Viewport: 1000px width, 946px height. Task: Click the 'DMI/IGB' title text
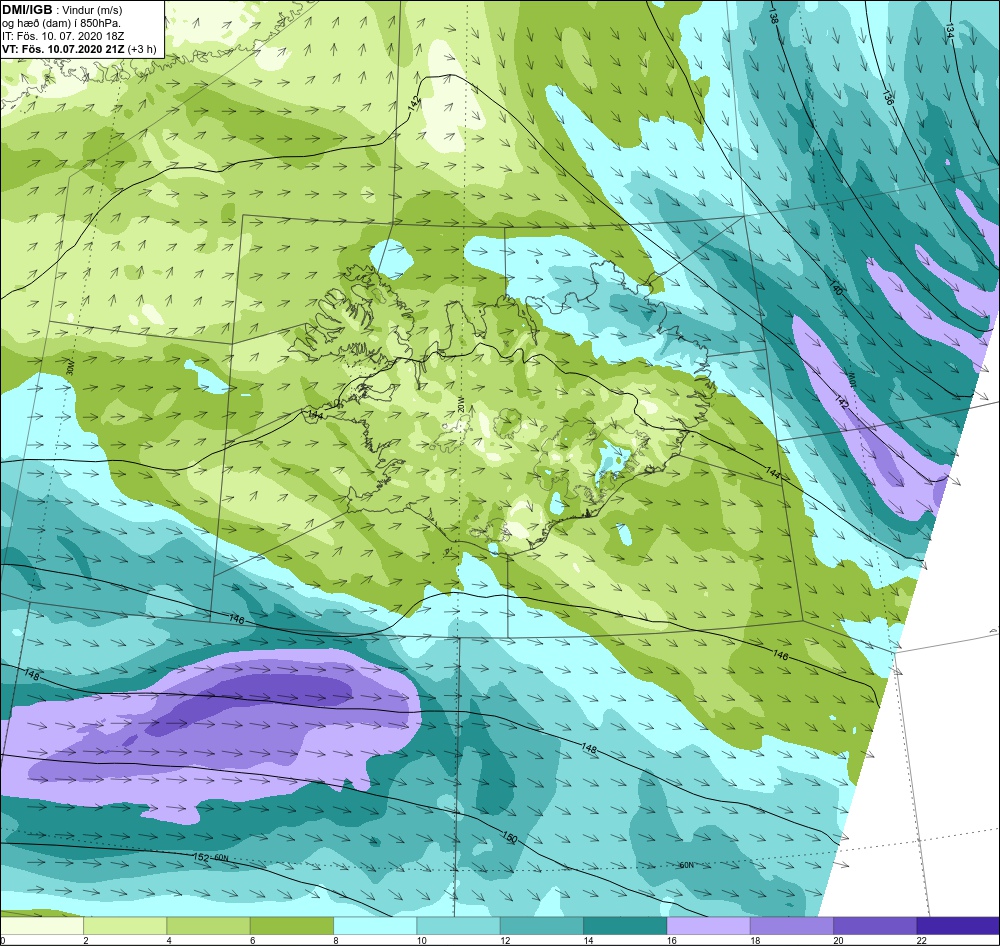27,10
